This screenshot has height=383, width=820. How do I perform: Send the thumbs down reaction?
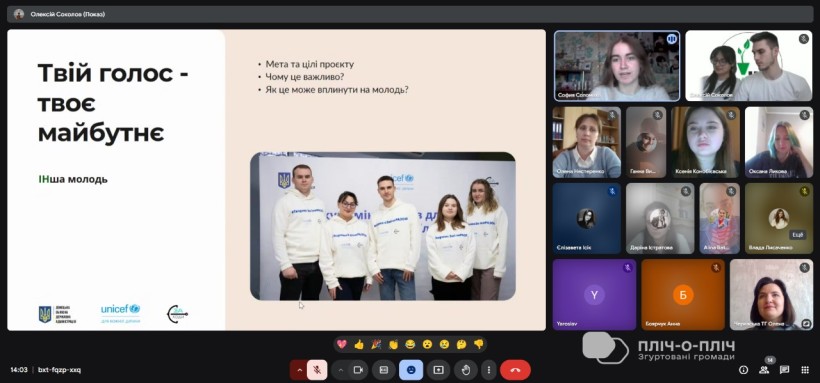coord(478,344)
